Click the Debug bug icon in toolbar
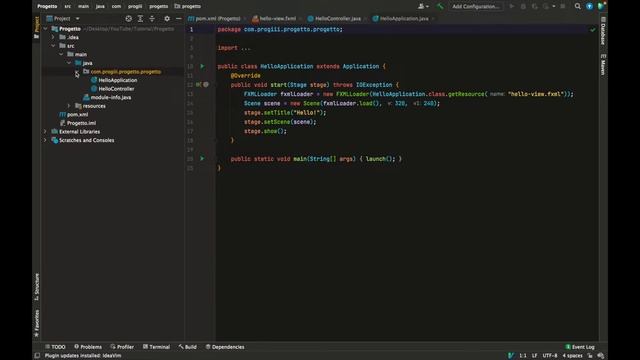Screen dimensions: 640x360 point(523,6)
